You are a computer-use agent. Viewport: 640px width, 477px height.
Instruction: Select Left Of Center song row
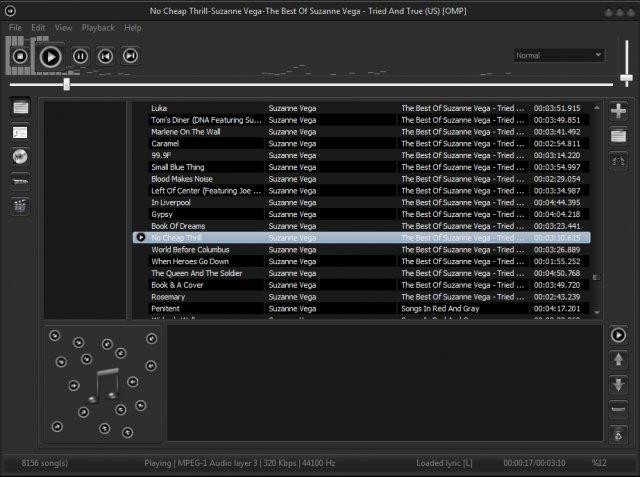361,191
